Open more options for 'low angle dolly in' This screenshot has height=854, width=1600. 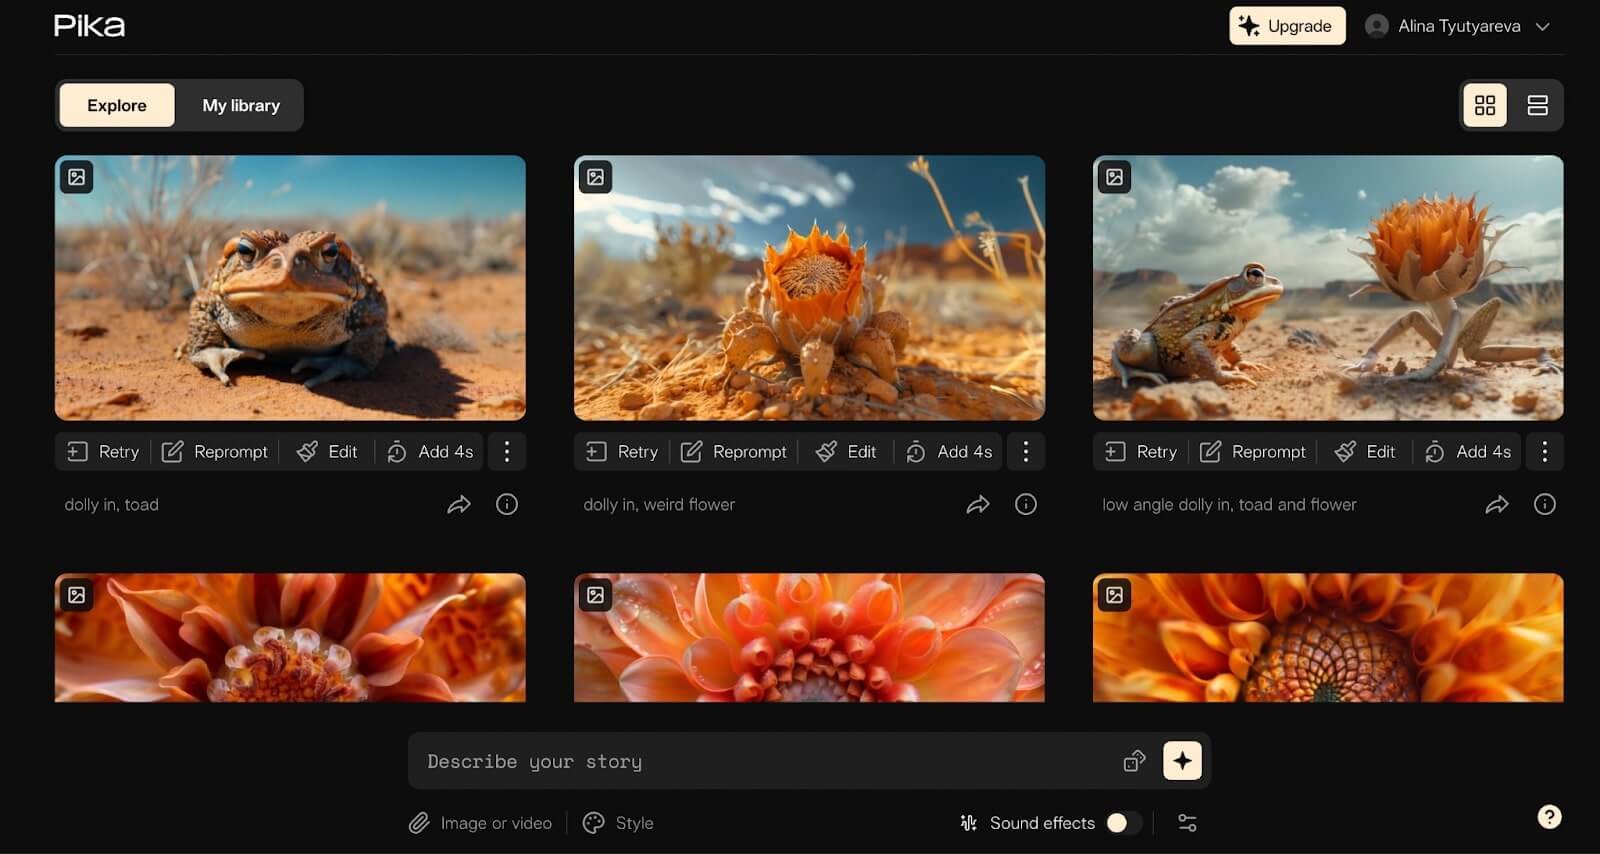tap(1545, 452)
